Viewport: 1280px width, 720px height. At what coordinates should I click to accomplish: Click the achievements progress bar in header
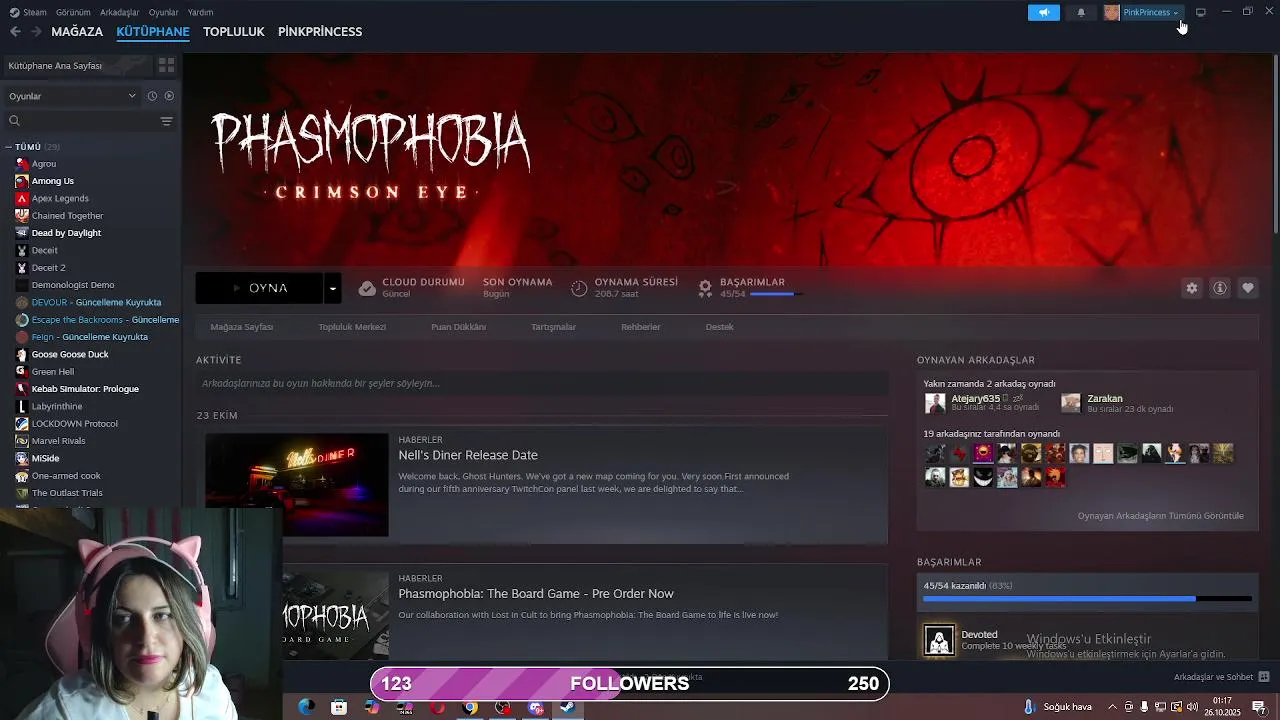click(775, 294)
